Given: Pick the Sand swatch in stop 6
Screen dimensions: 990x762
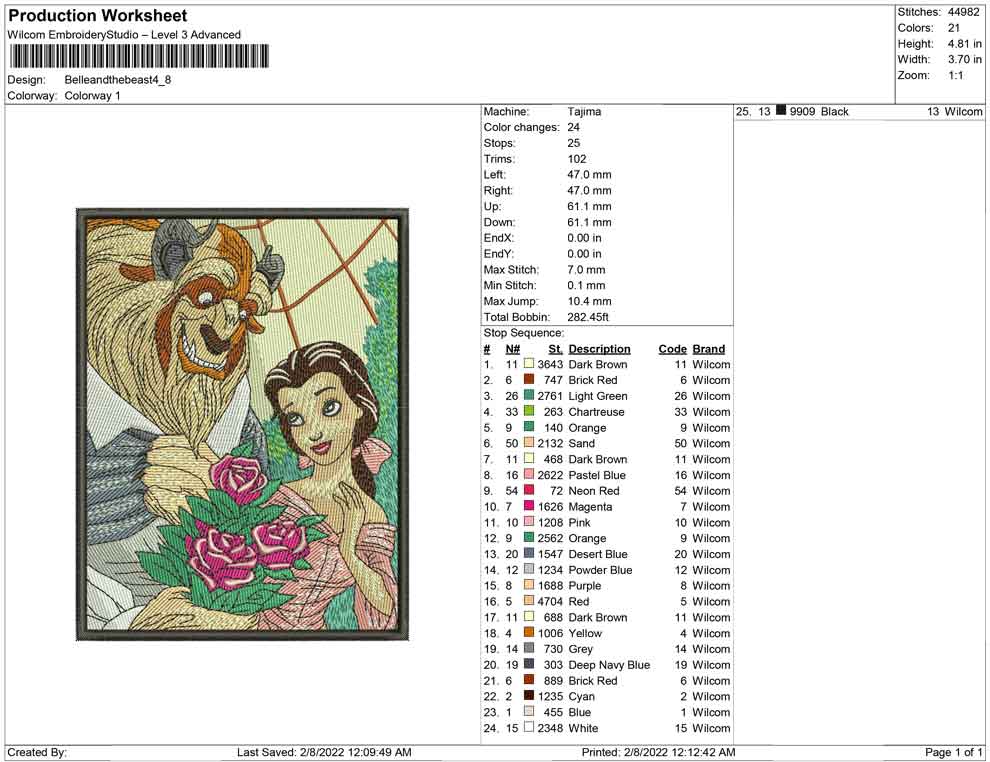Looking at the screenshot, I should (529, 443).
